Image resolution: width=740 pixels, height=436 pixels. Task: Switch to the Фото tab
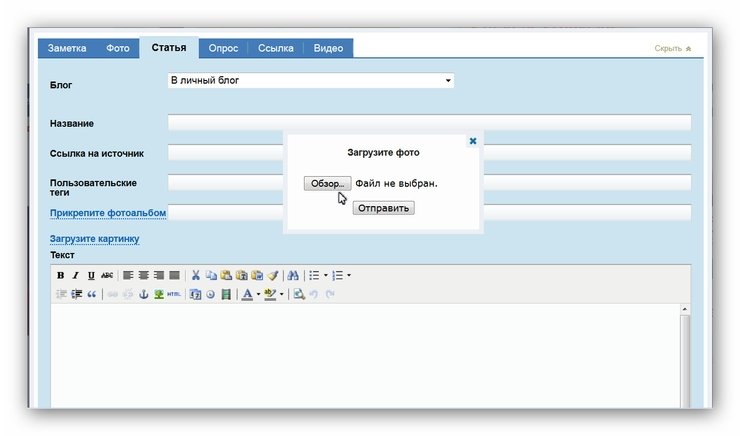[117, 48]
